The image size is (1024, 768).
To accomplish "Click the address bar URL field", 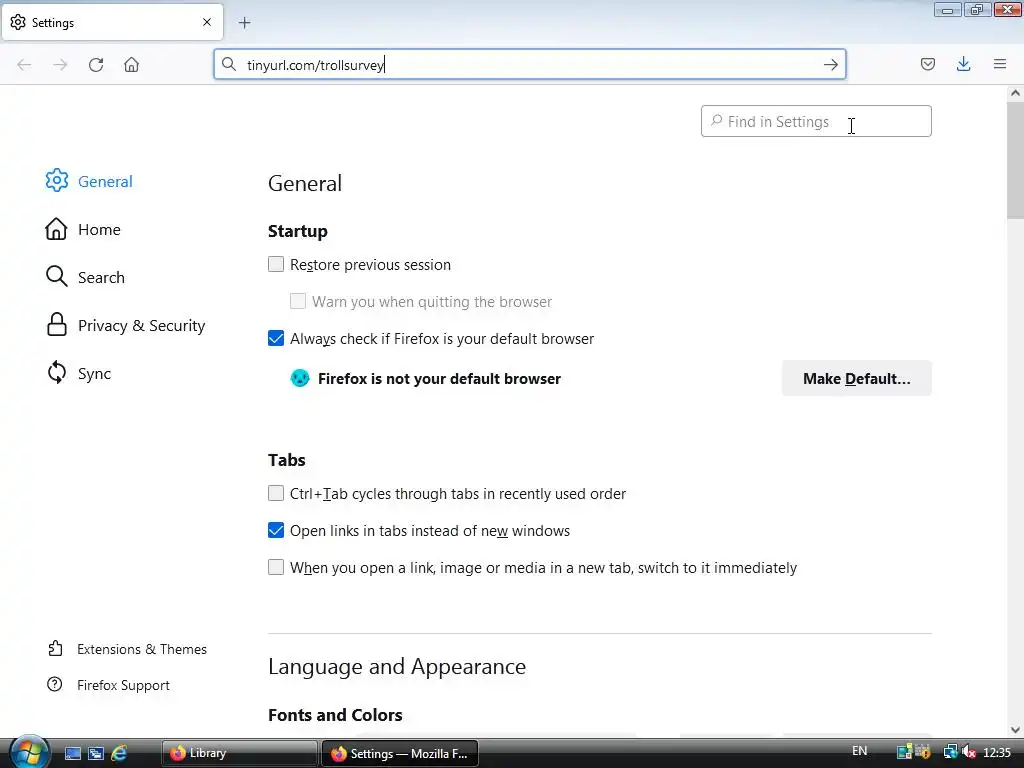I will (x=530, y=65).
